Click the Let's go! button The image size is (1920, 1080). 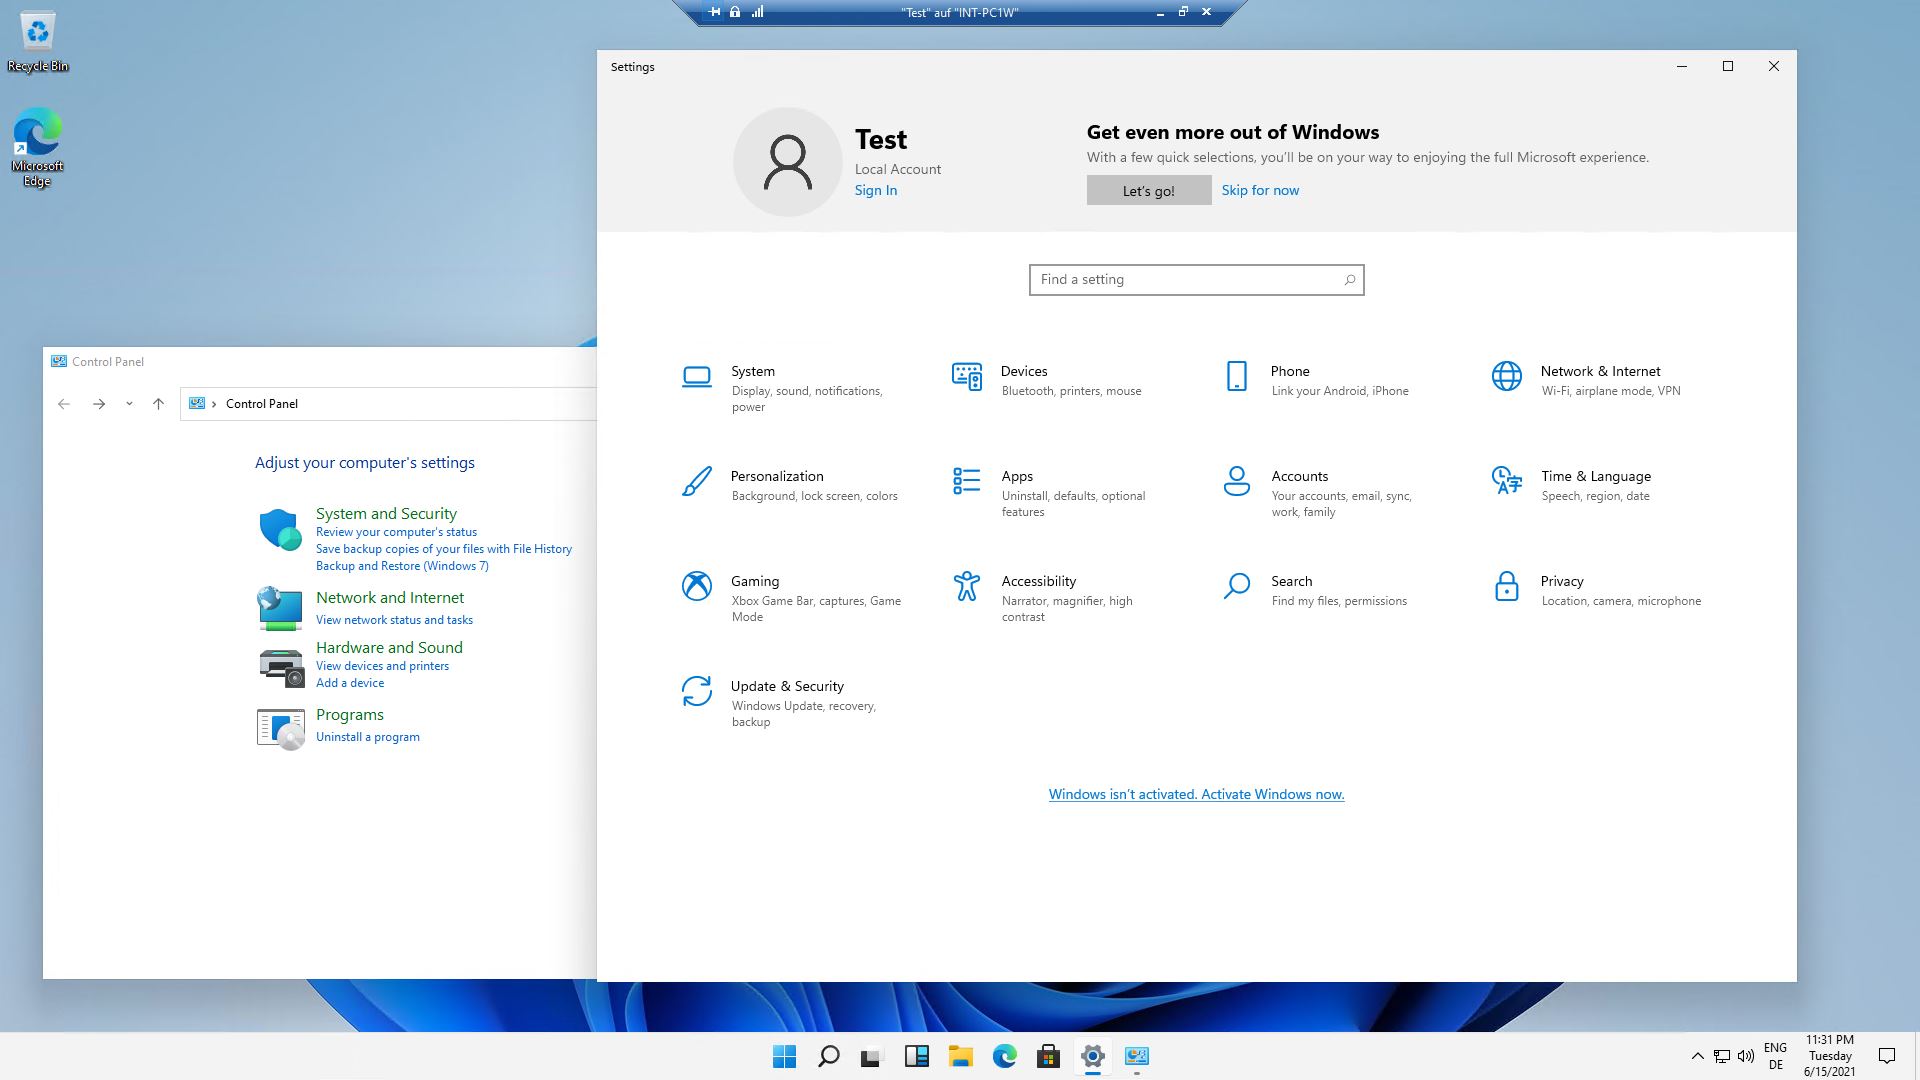click(x=1148, y=190)
